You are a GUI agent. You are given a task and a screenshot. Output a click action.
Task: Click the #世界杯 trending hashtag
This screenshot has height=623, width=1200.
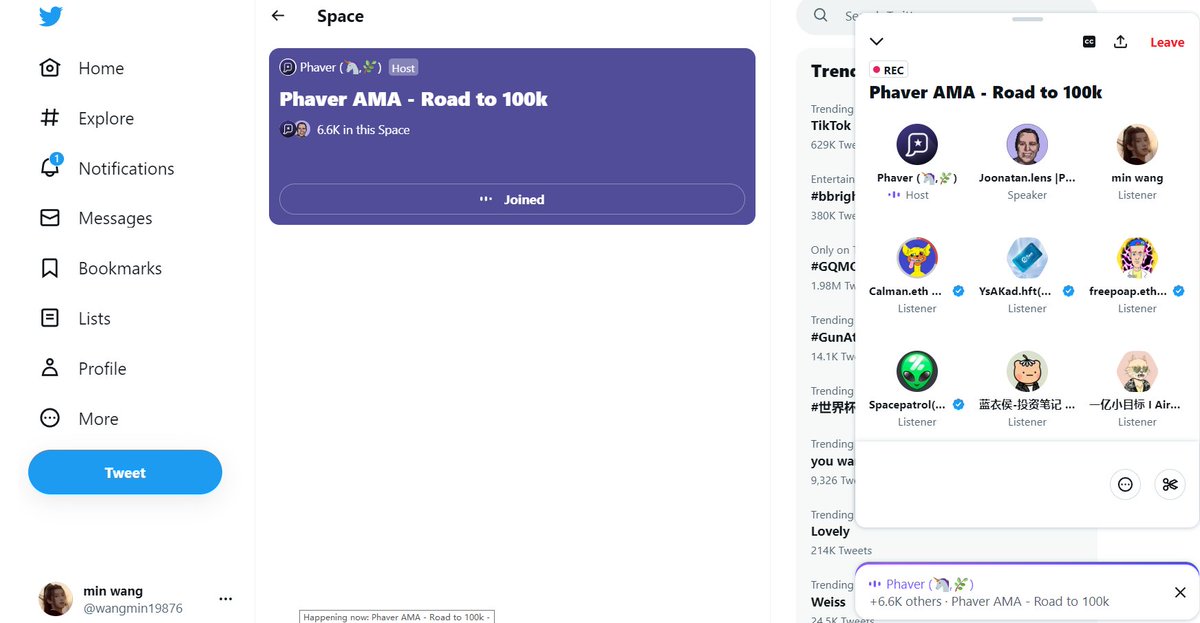[833, 407]
